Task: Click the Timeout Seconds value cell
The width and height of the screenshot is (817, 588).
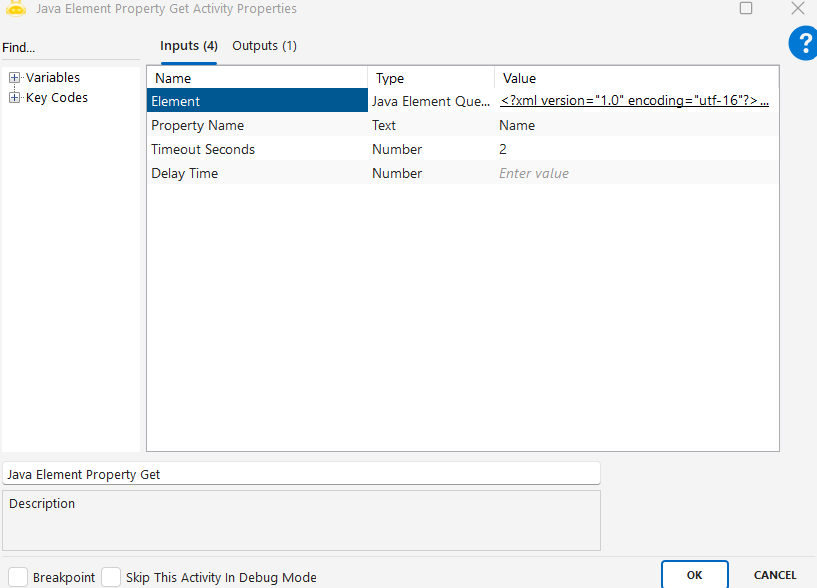Action: [x=635, y=150]
